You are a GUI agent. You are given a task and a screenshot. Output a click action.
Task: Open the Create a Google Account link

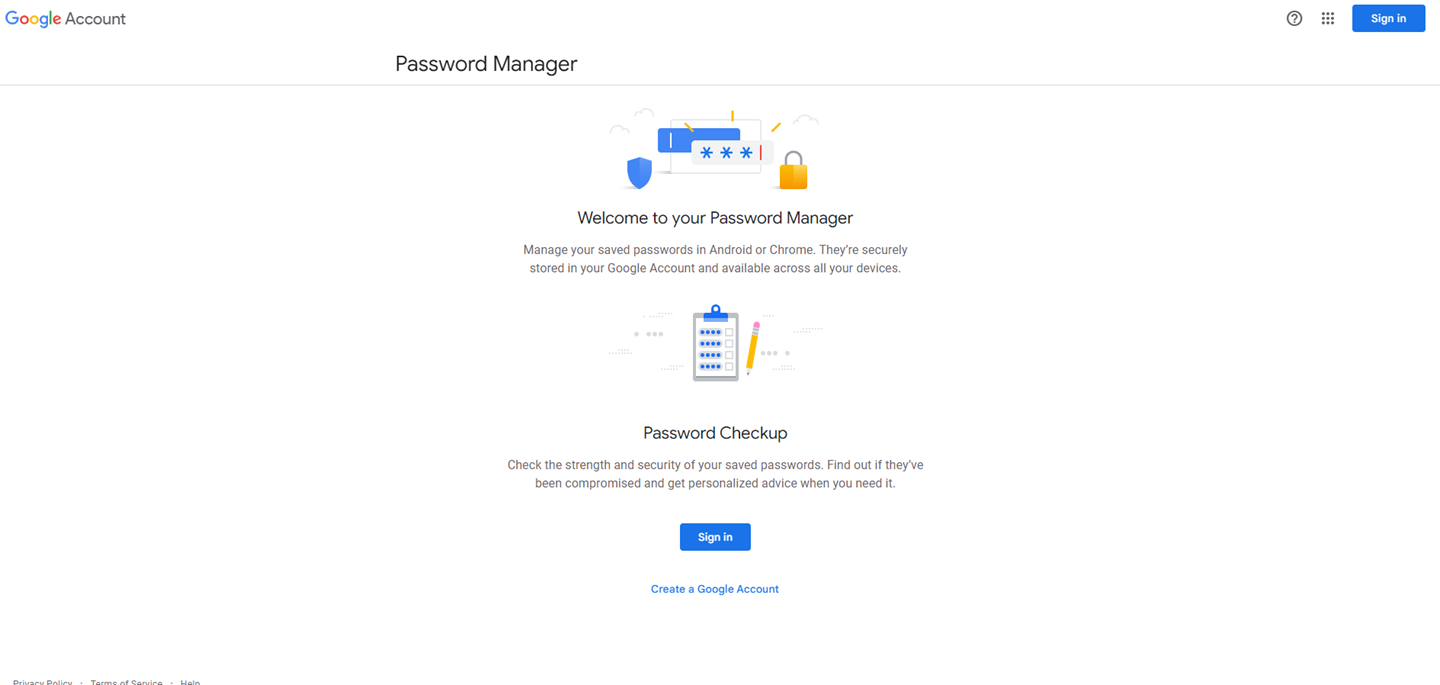[714, 588]
